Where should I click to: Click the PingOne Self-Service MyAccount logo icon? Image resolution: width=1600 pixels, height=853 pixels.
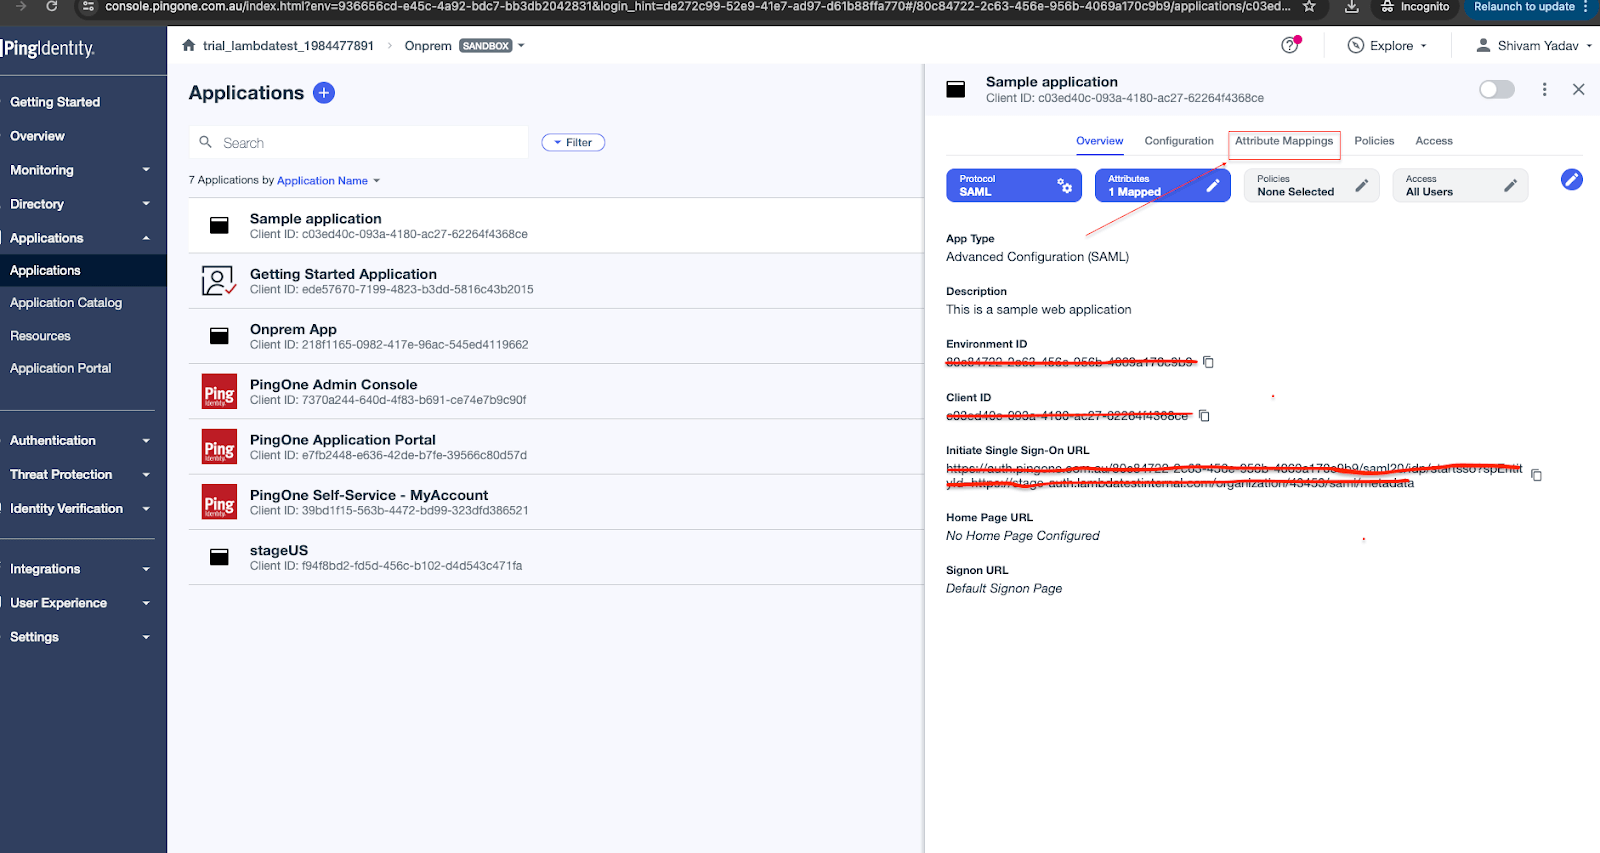[x=219, y=502]
